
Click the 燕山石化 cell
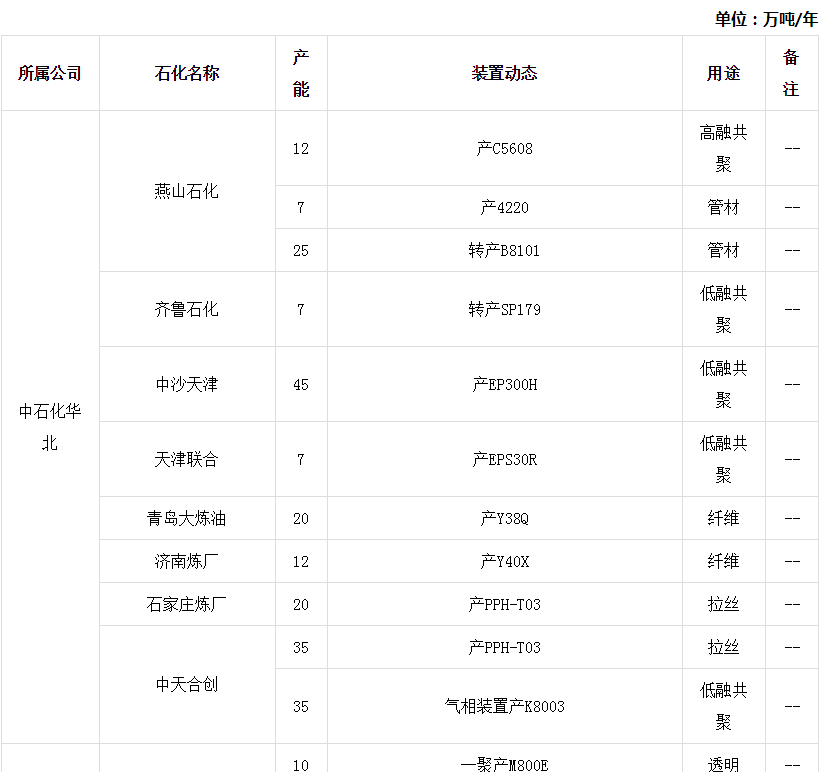tap(187, 191)
